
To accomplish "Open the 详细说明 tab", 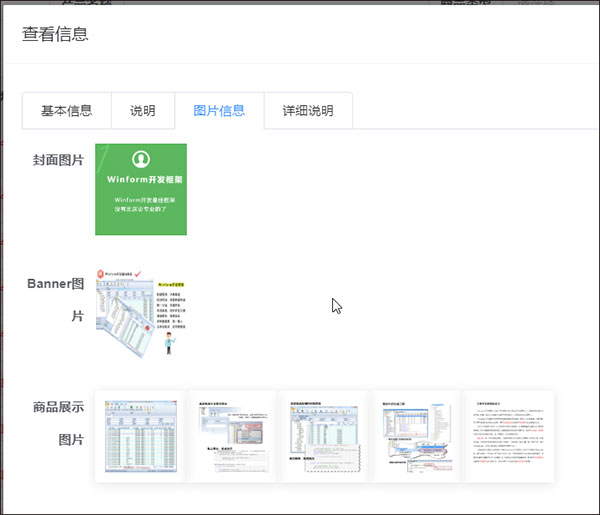I will 308,111.
